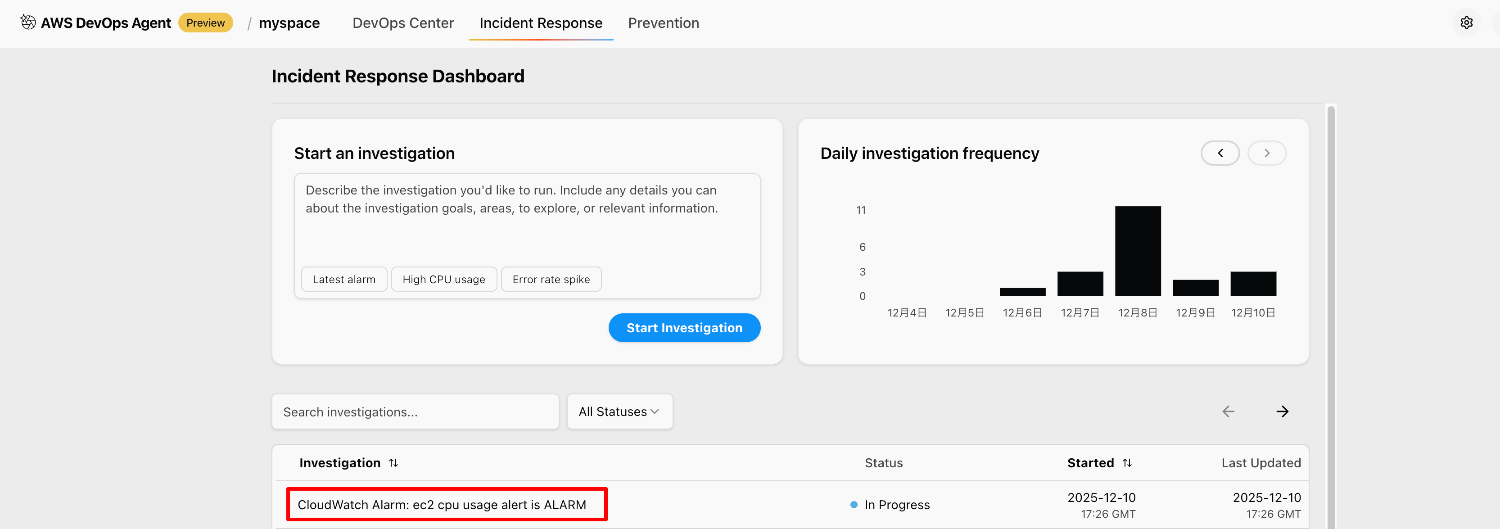The height and width of the screenshot is (529, 1500).
Task: Click the Start Investigation button
Action: click(684, 328)
